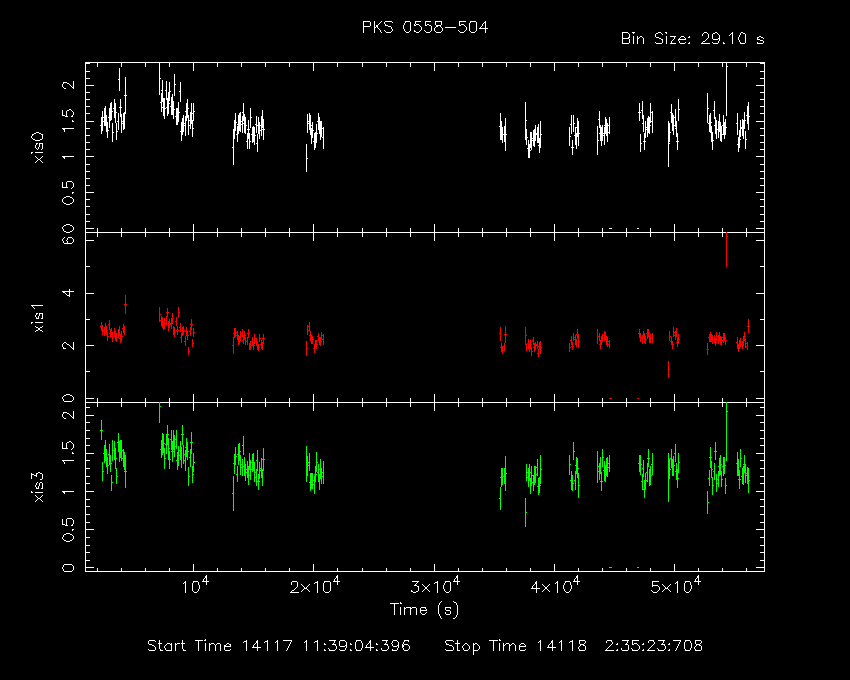Image resolution: width=850 pixels, height=680 pixels.
Task: Select the Start Time 14117 11:39:04:396 text
Action: [x=279, y=646]
